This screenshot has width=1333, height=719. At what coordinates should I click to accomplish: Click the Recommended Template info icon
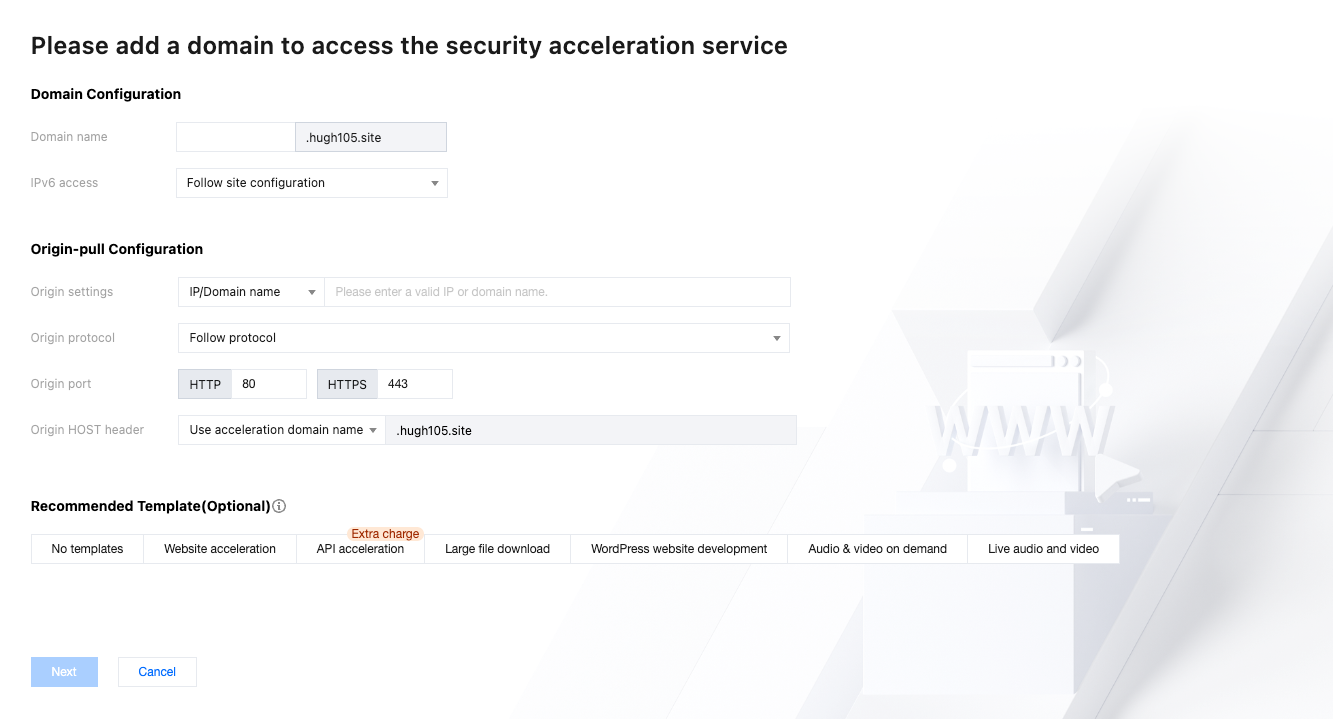coord(280,506)
